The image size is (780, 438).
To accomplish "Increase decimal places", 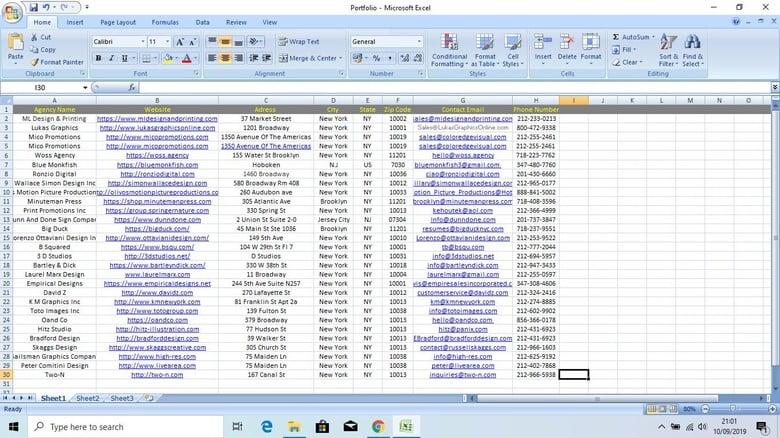I will [404, 59].
